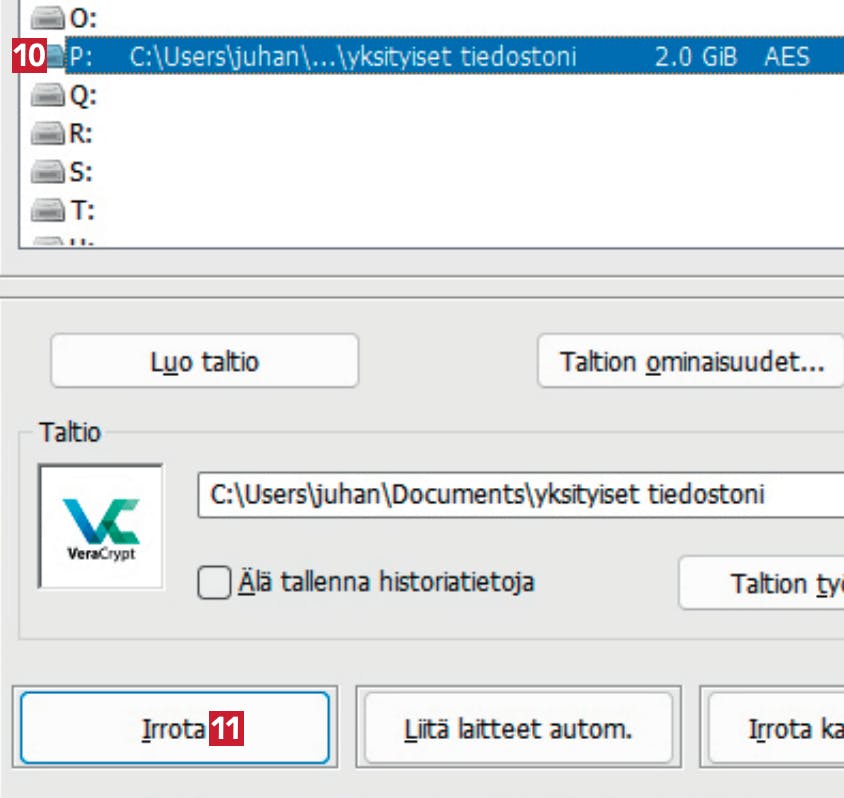The image size is (844, 798).
Task: Open Taltion ominaisuudet dialog
Action: pos(691,361)
